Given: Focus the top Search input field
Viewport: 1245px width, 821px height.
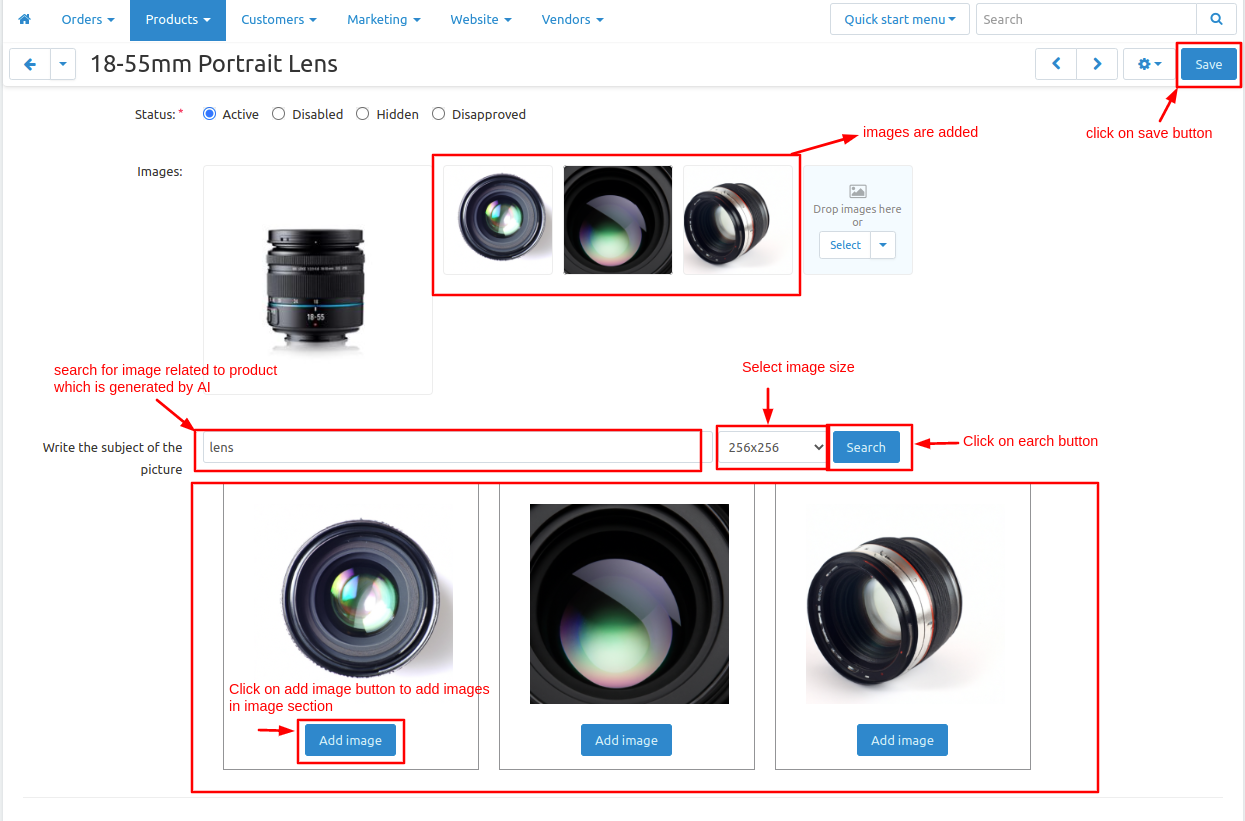Looking at the screenshot, I should pos(1086,19).
